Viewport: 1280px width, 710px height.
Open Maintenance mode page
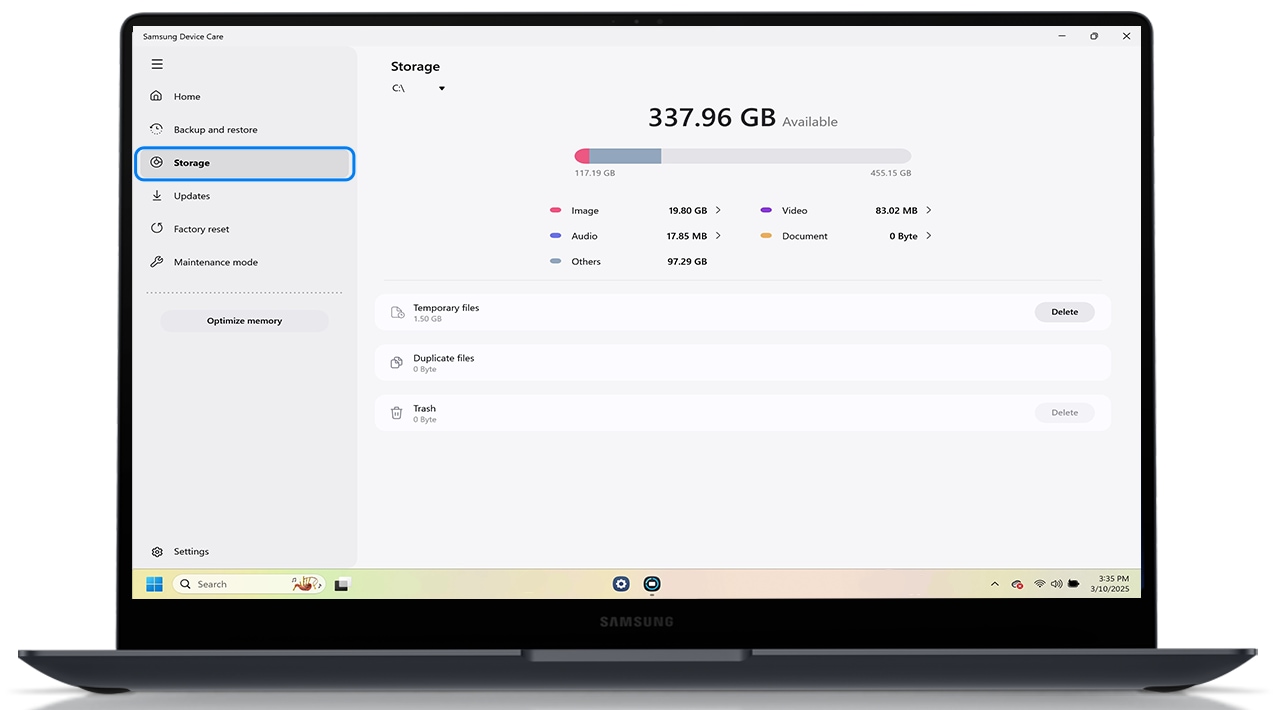[x=245, y=262]
